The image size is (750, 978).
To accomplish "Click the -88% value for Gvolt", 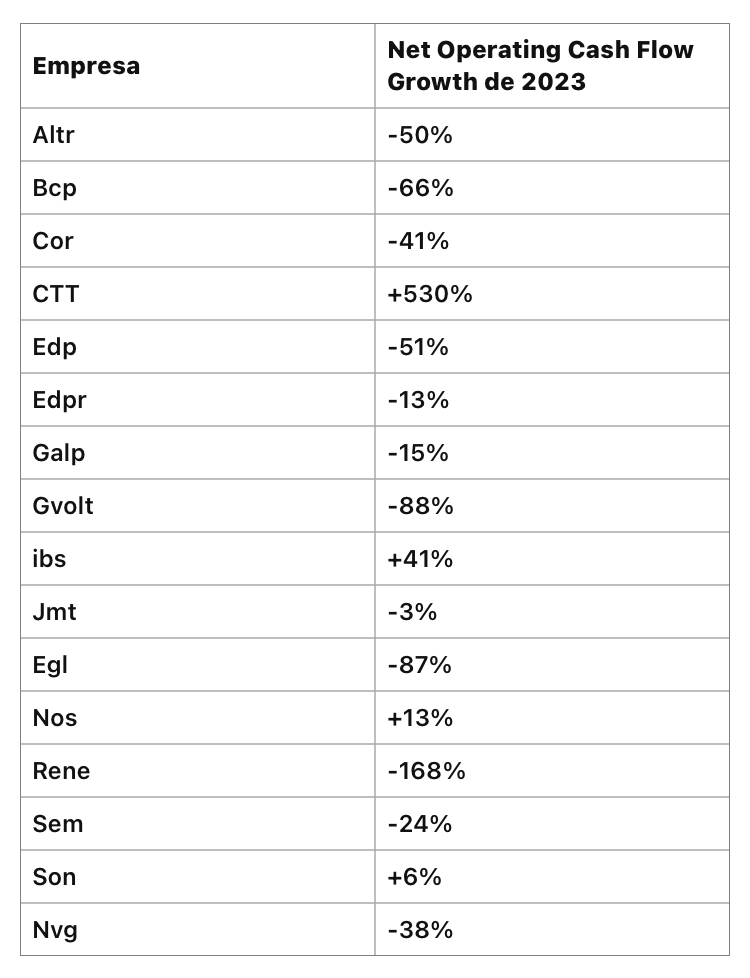I will 420,506.
